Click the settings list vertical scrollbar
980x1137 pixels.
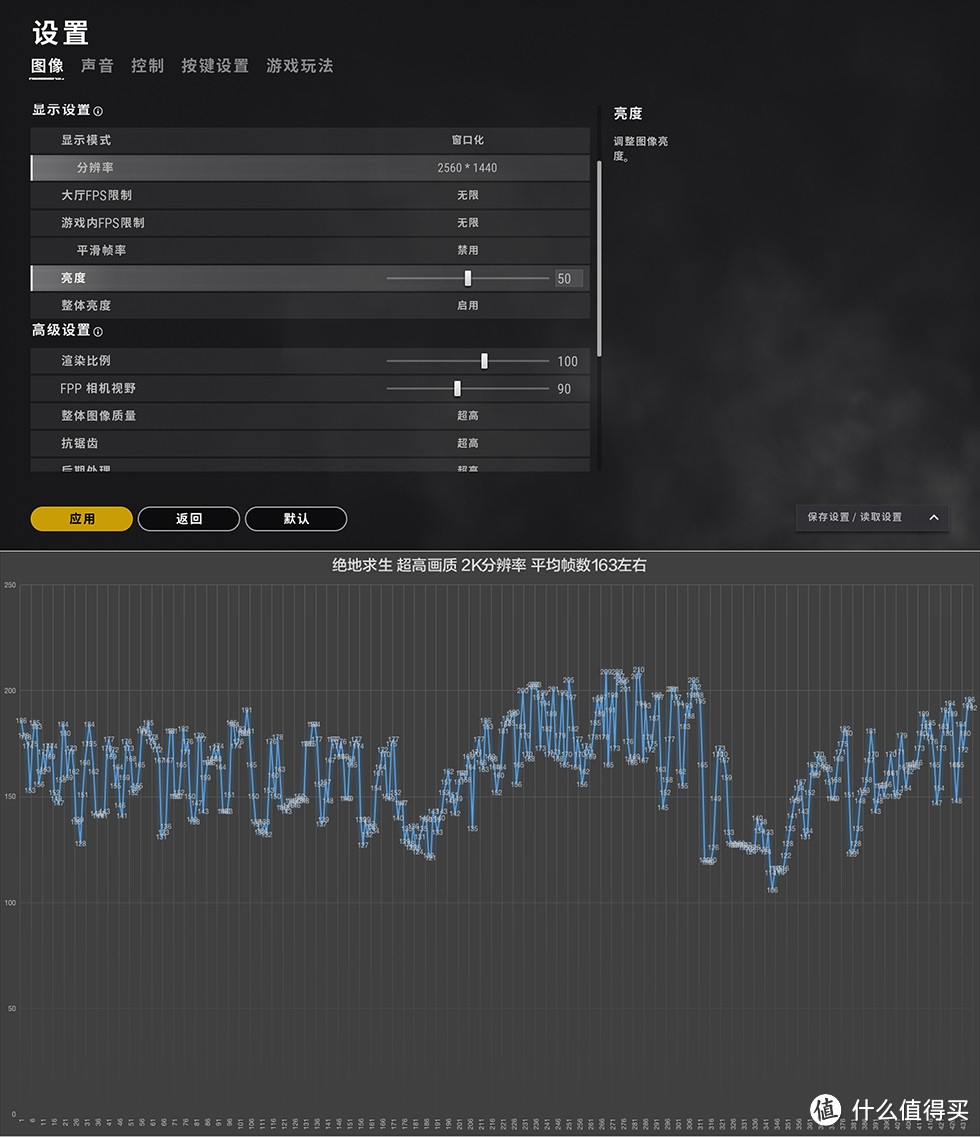point(599,258)
